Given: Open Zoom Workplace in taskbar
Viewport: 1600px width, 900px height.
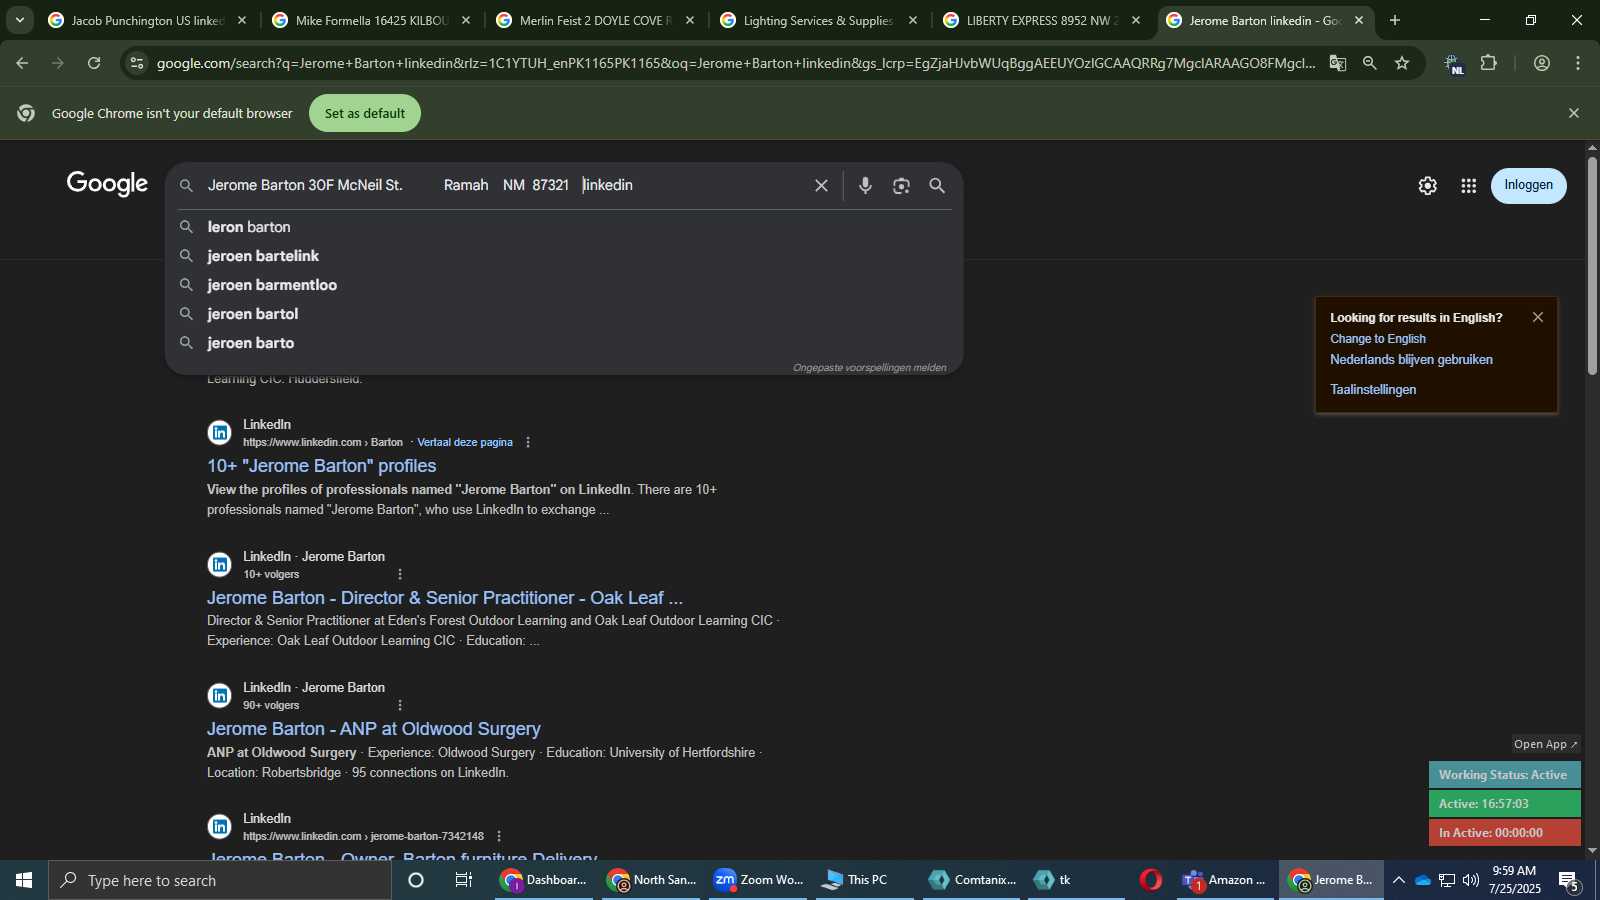Looking at the screenshot, I should point(758,880).
